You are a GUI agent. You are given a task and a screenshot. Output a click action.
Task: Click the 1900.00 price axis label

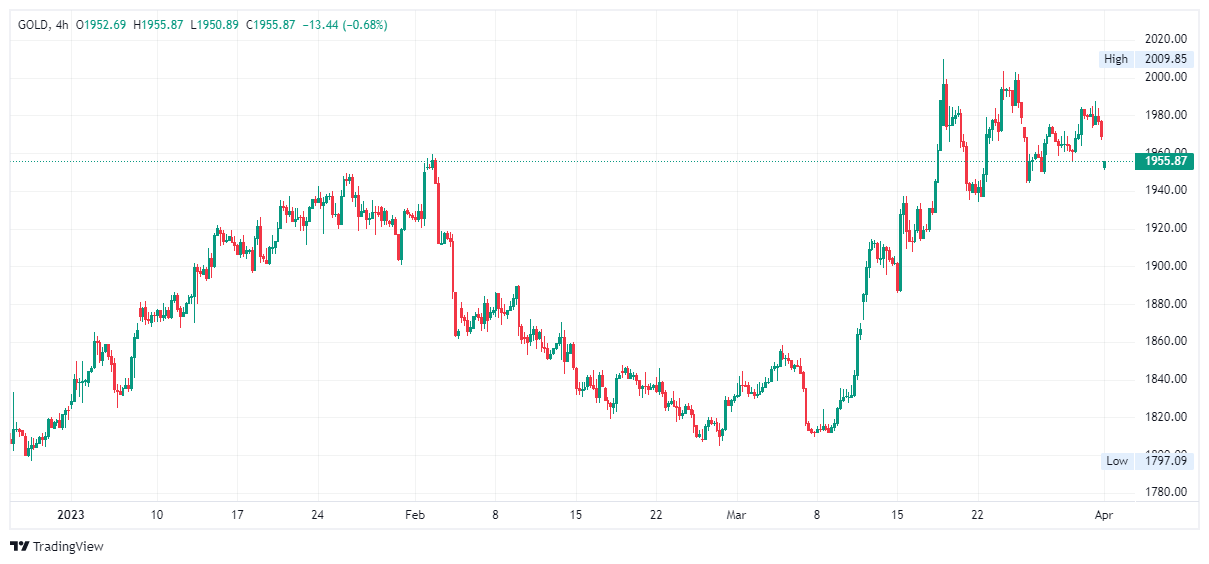click(x=1167, y=266)
